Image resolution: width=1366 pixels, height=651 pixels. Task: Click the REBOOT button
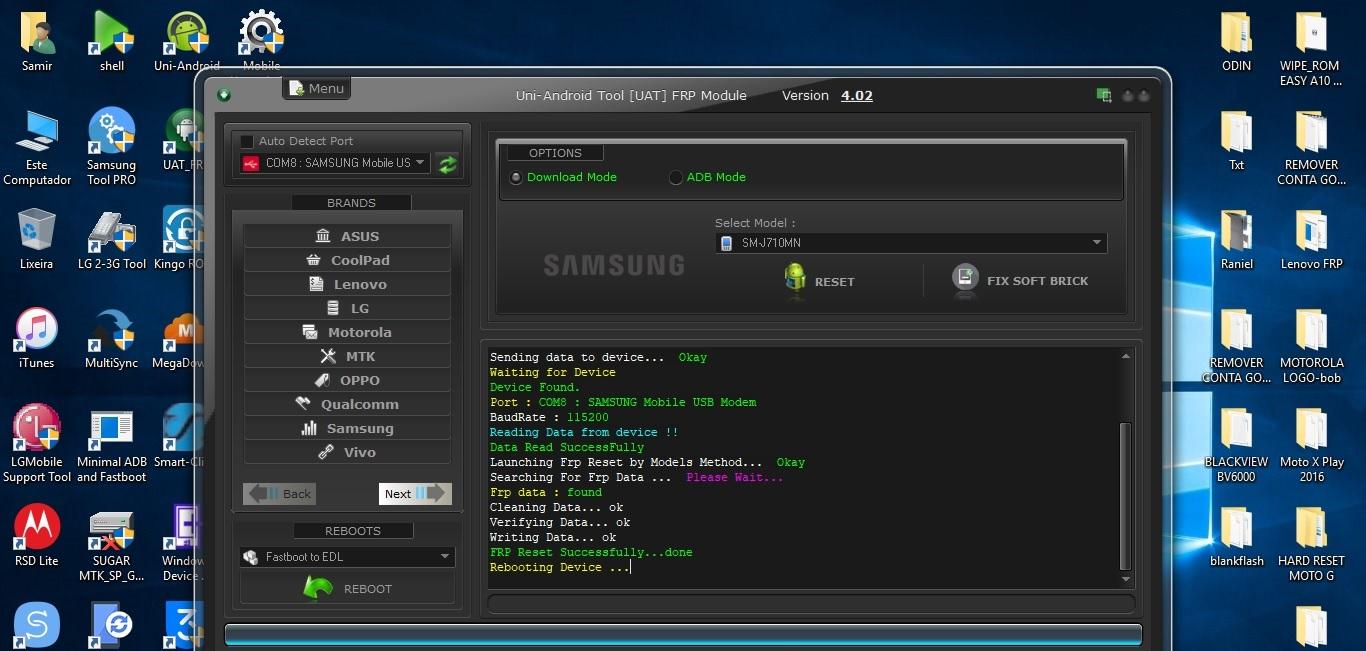coord(347,588)
